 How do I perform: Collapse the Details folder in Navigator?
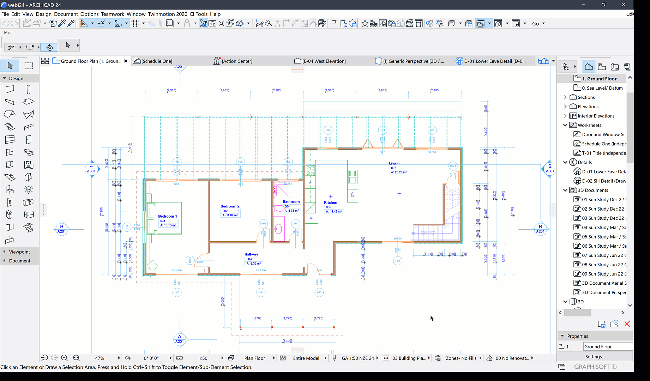565,162
